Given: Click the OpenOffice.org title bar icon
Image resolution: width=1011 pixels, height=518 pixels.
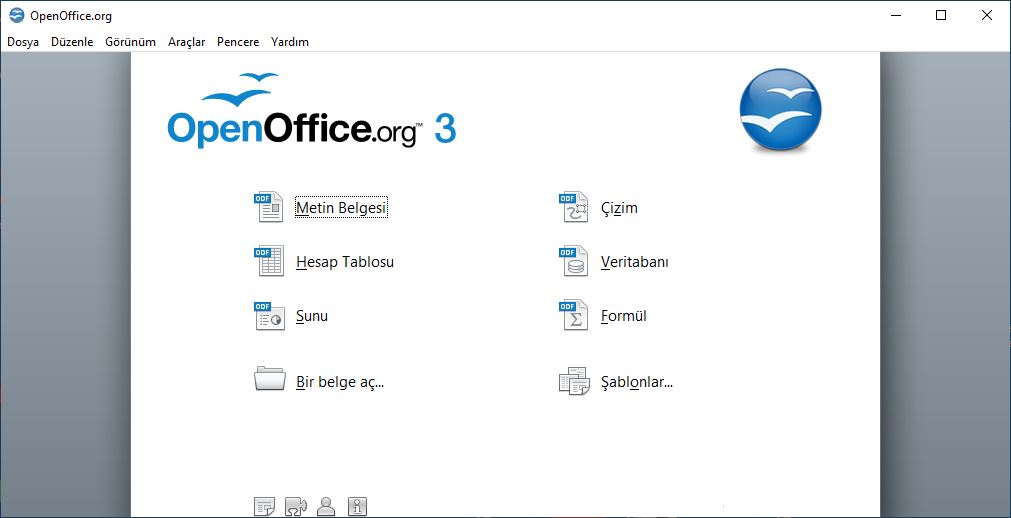Looking at the screenshot, I should point(16,15).
